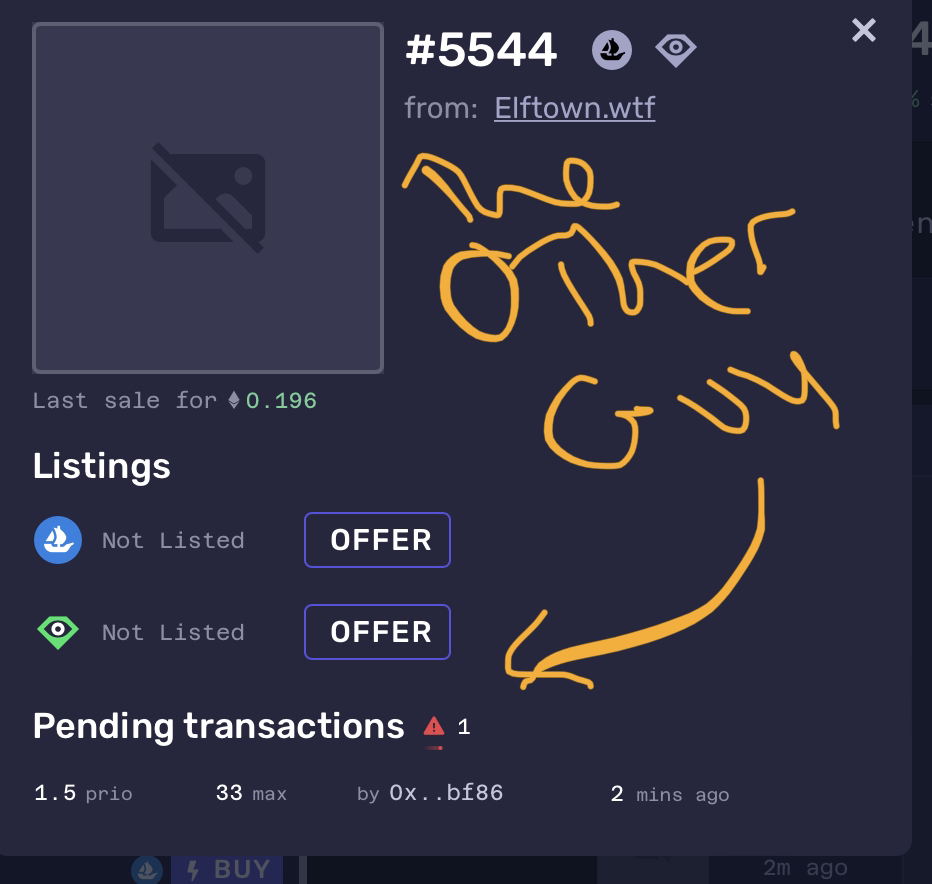Open LooksRare eye icon beside #5544 title
This screenshot has height=884, width=932.
click(676, 49)
